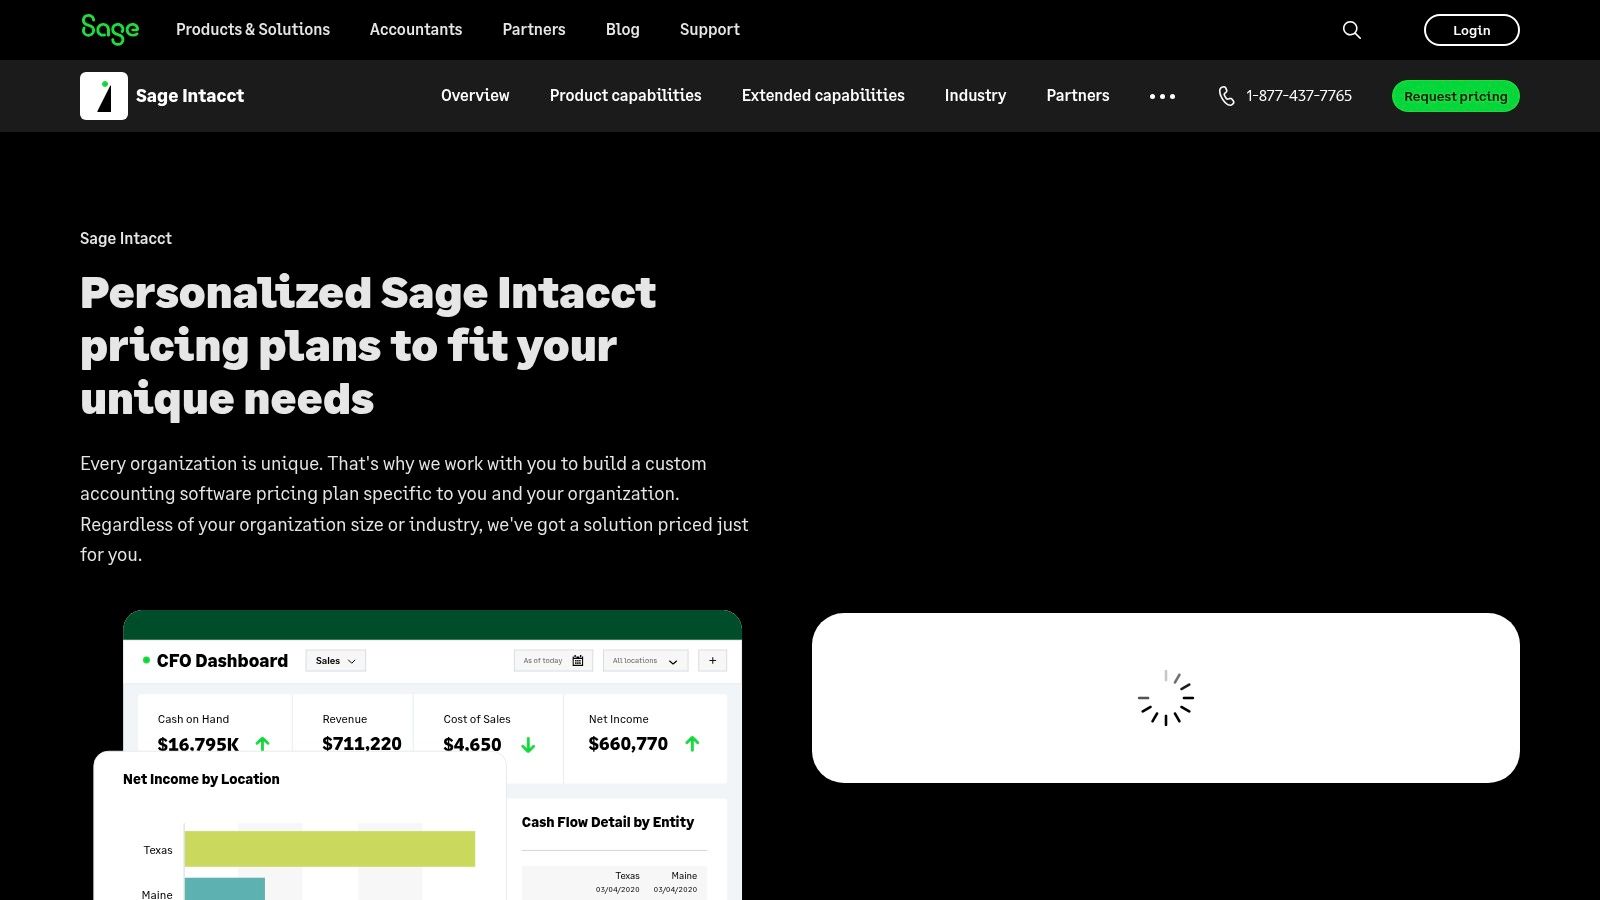
Task: Click the plus icon on the CFO Dashboard
Action: point(712,660)
